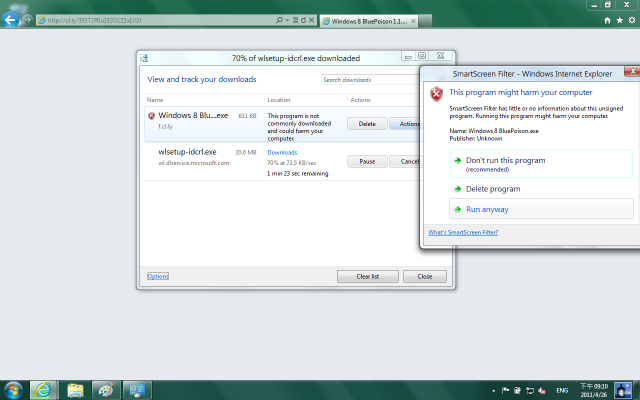Go back with the browser Back arrow
Image resolution: width=640 pixels, height=400 pixels.
pyautogui.click(x=10, y=19)
